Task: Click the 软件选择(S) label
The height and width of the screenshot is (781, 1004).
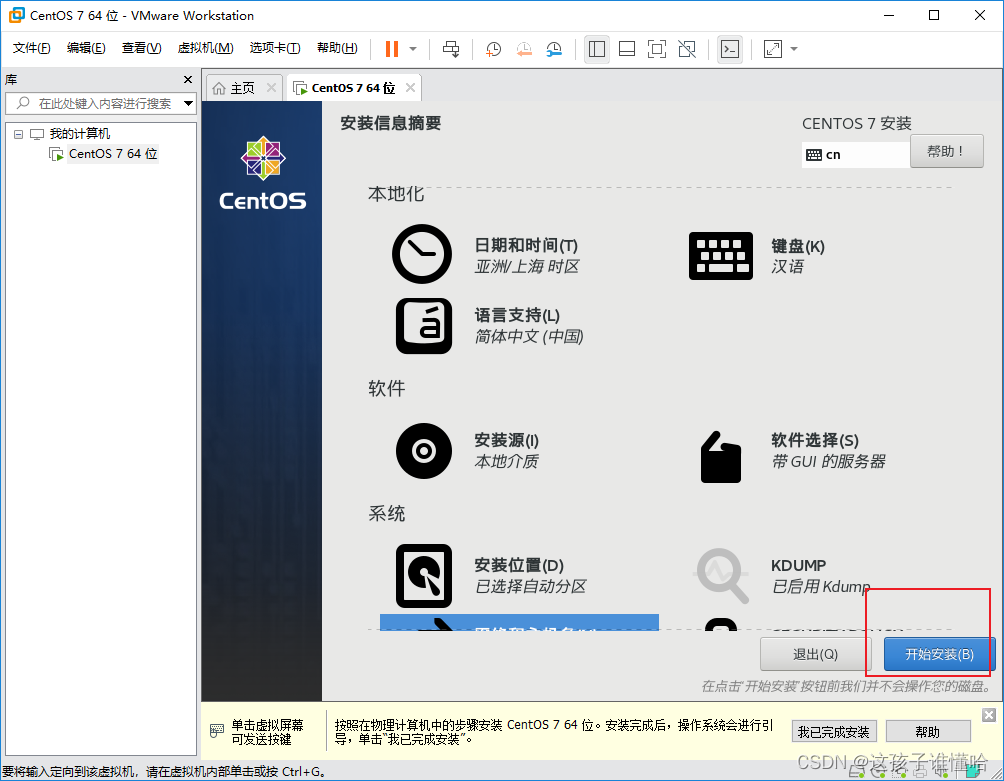Action: coord(814,440)
